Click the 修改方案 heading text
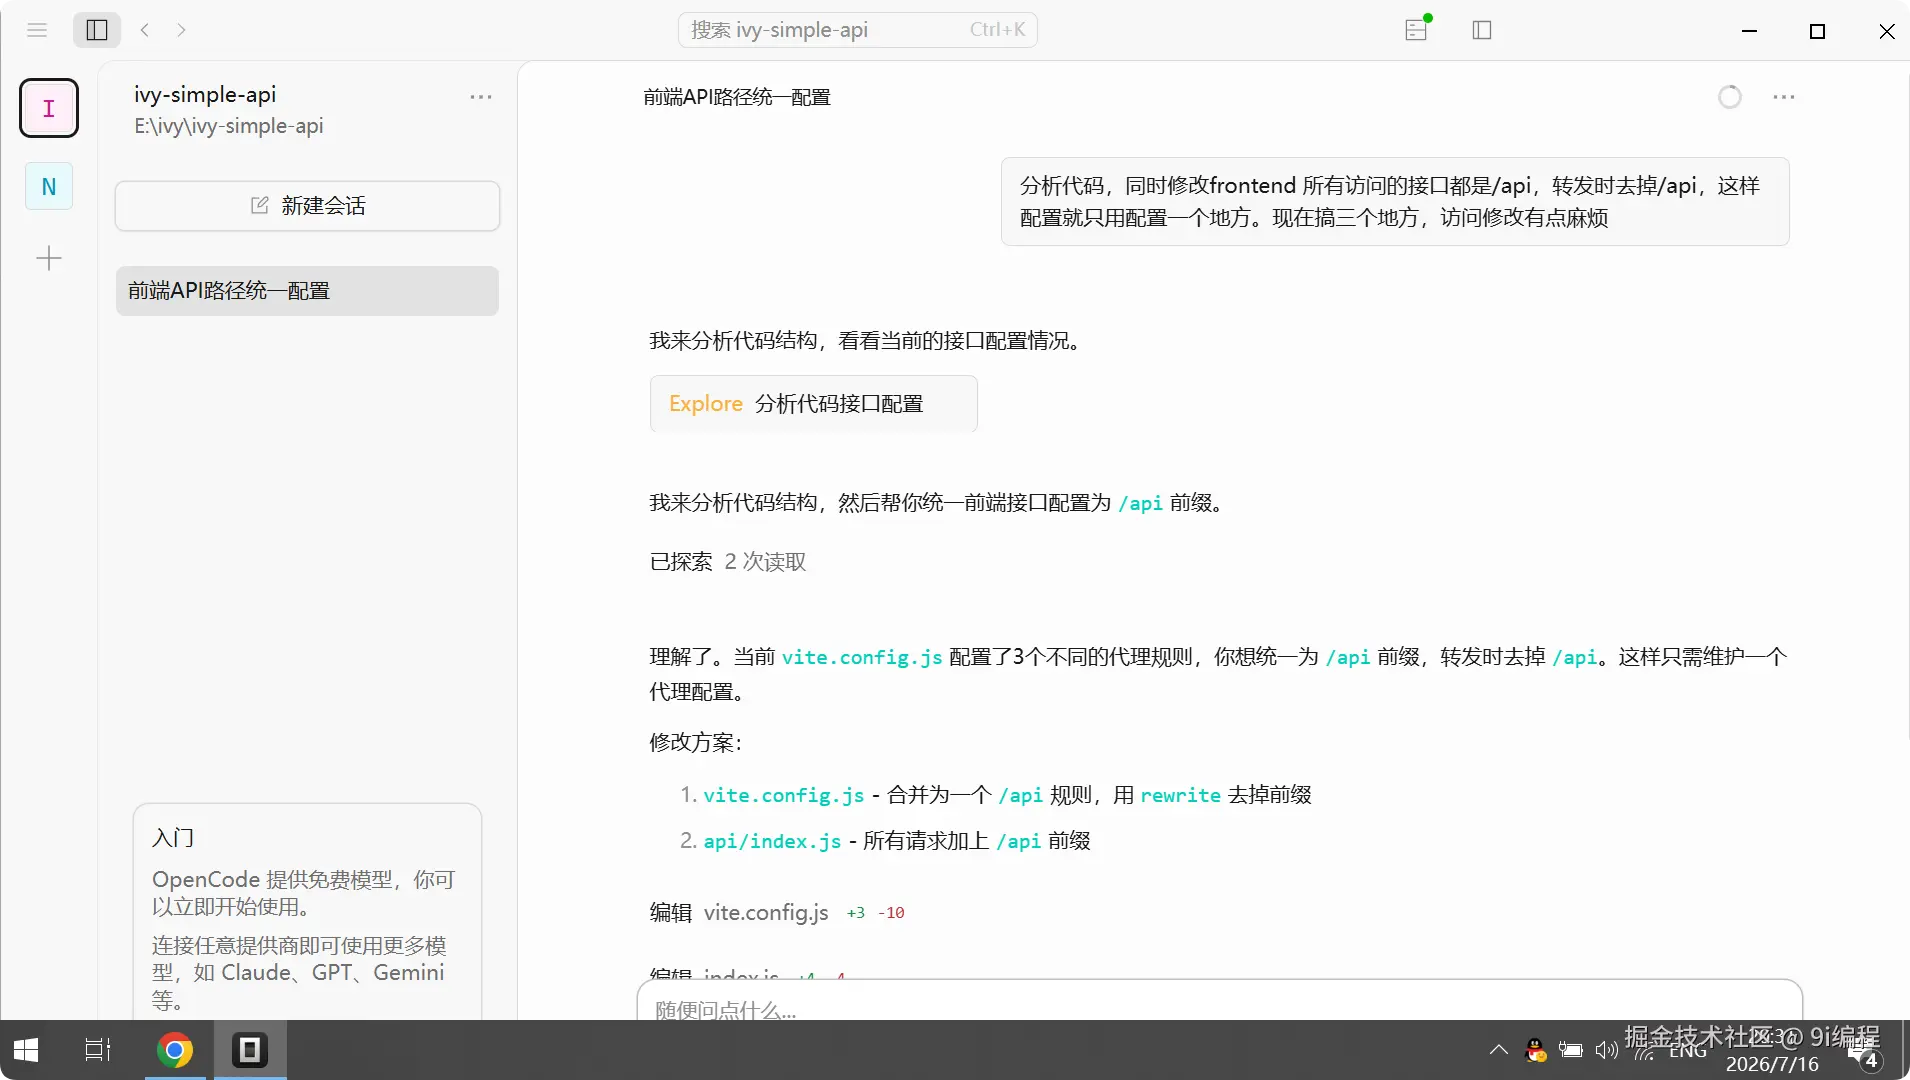This screenshot has height=1080, width=1910. 696,743
